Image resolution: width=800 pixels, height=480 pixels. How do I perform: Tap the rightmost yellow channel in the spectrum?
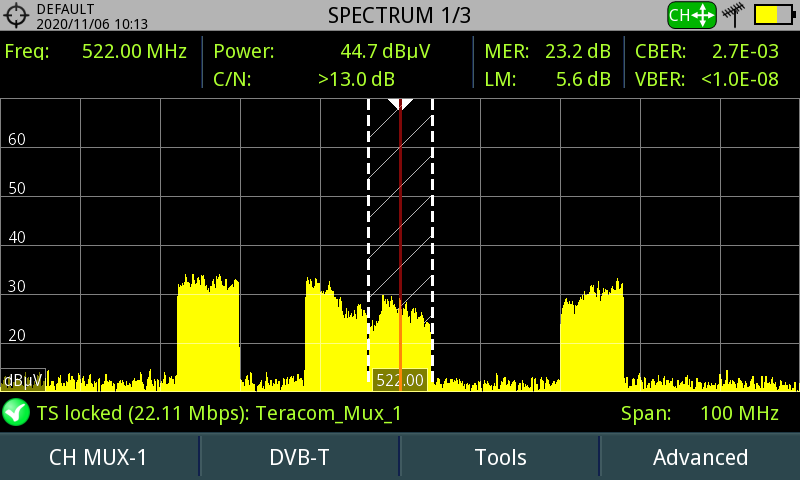coord(592,337)
